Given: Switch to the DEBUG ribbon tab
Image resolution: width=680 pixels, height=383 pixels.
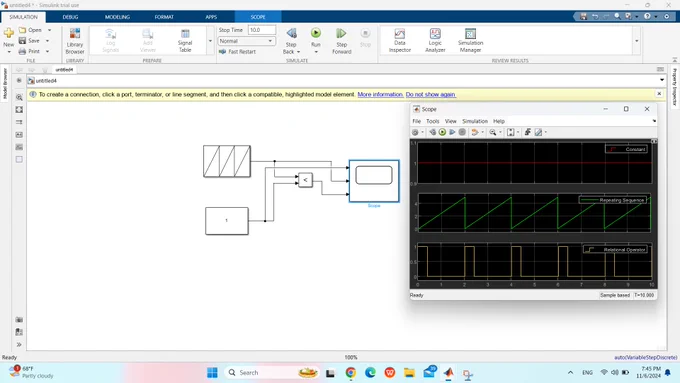Looking at the screenshot, I should point(70,17).
